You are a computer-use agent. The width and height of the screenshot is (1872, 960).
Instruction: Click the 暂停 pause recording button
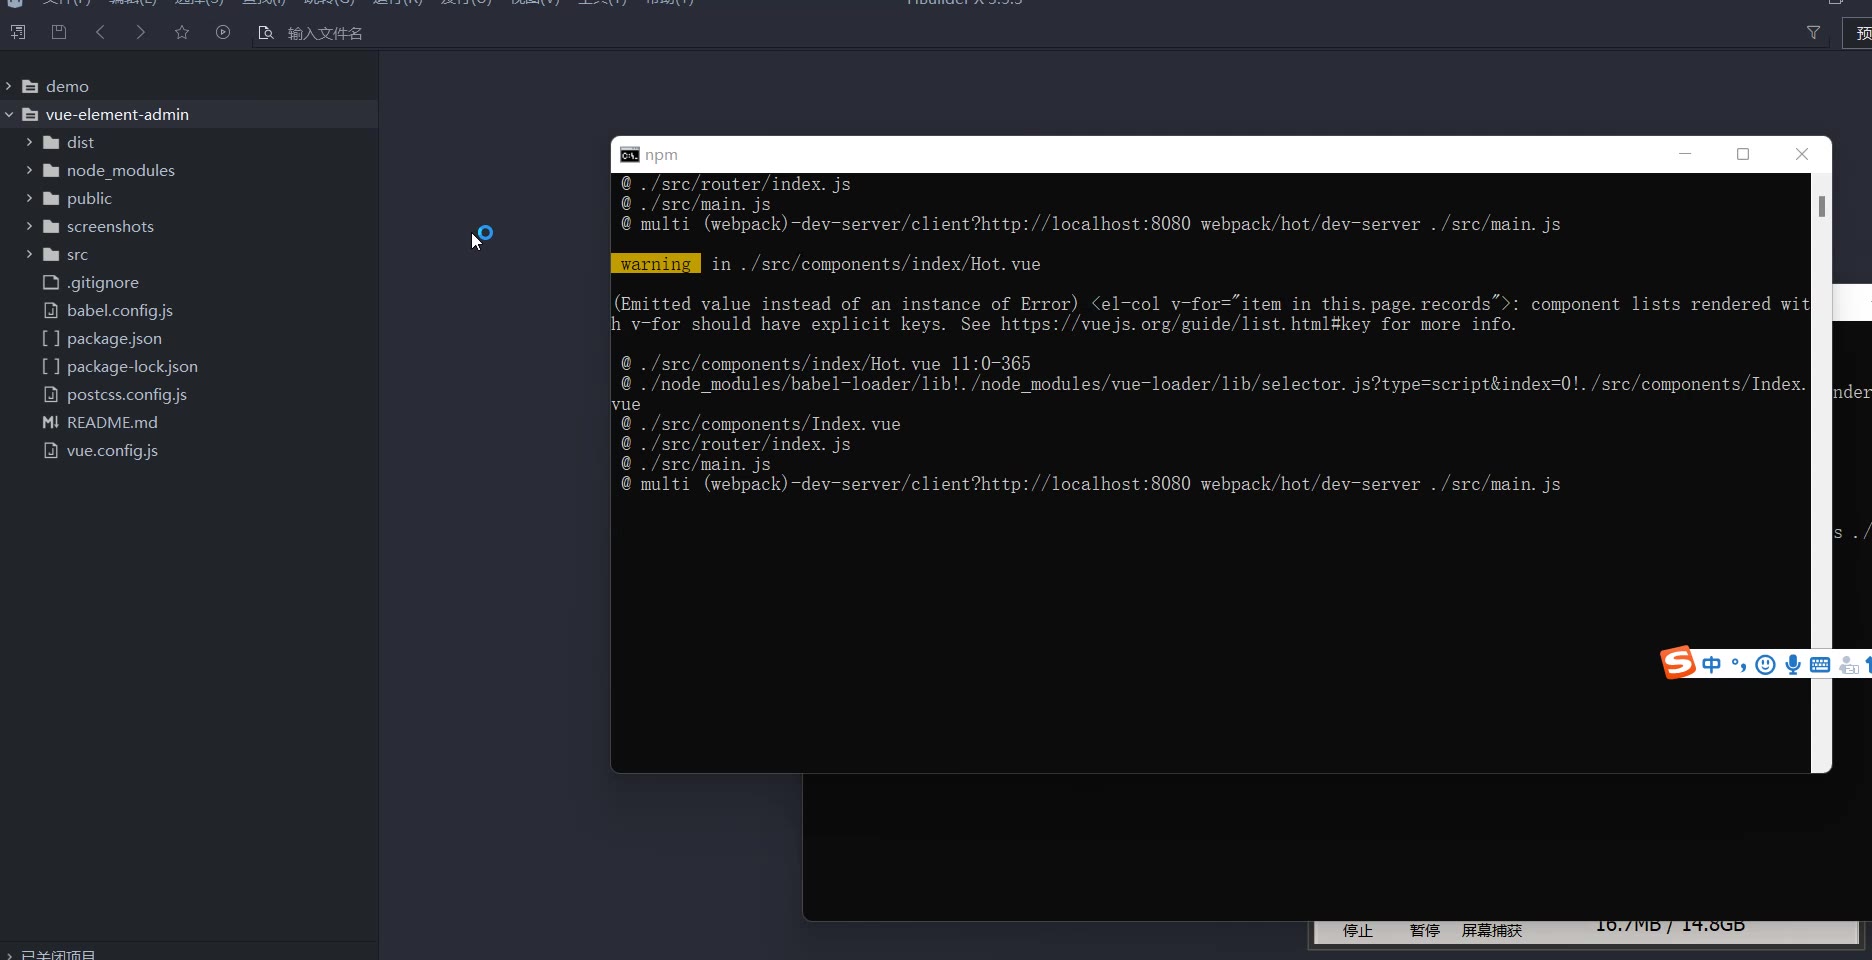[1424, 931]
